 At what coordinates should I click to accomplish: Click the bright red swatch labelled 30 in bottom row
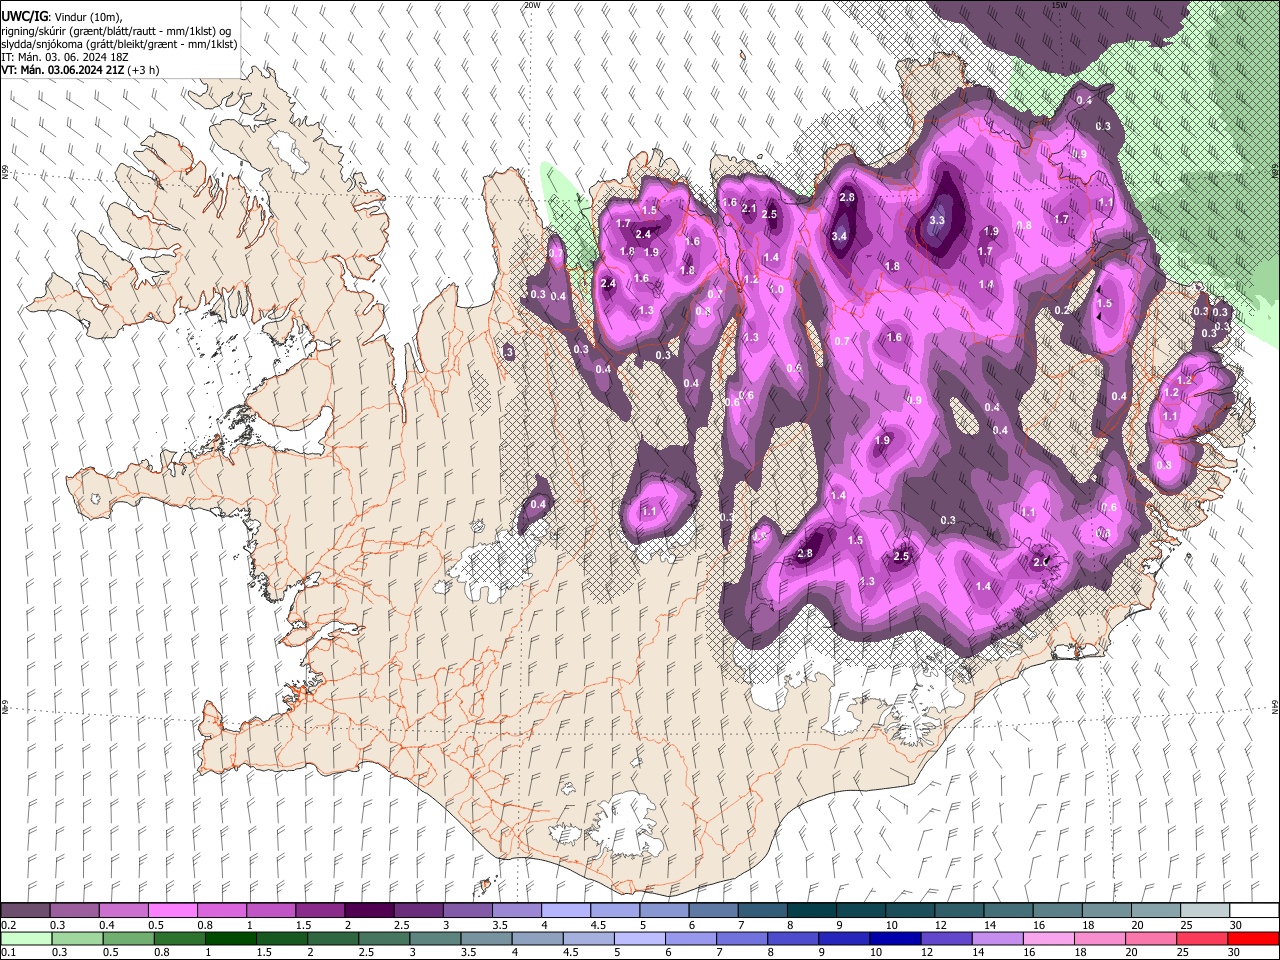pyautogui.click(x=1253, y=938)
